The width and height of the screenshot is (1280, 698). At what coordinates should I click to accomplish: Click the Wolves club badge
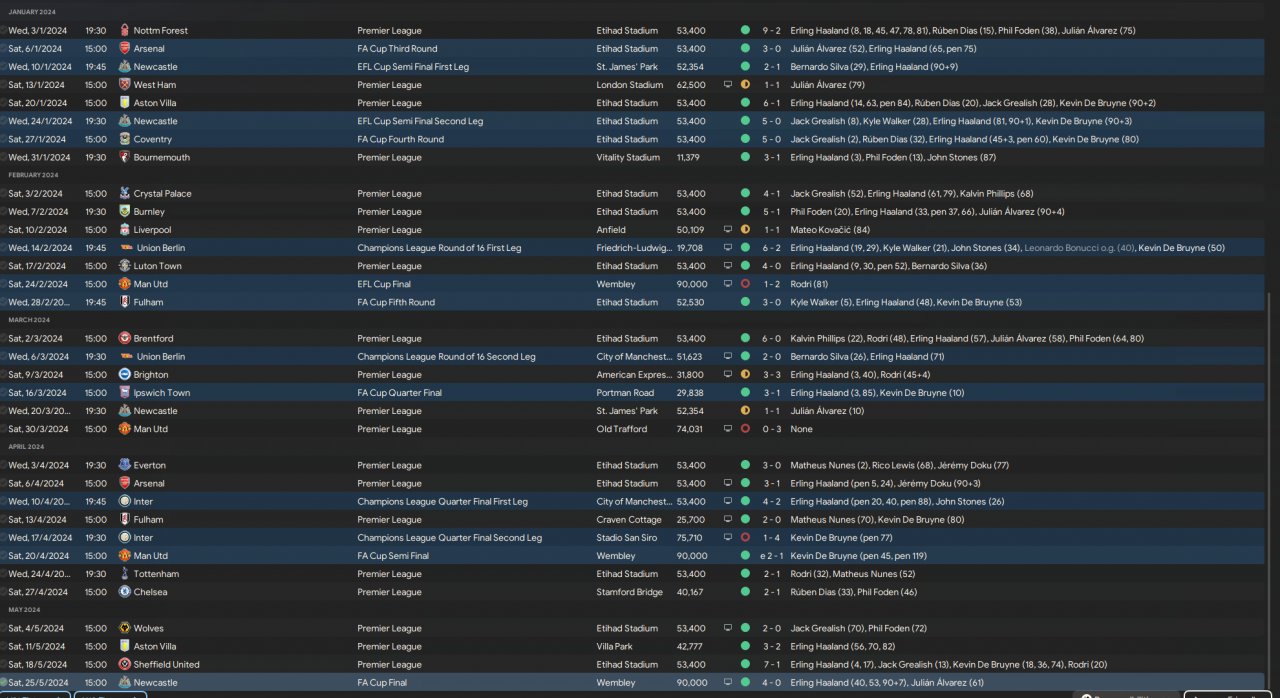(x=124, y=628)
